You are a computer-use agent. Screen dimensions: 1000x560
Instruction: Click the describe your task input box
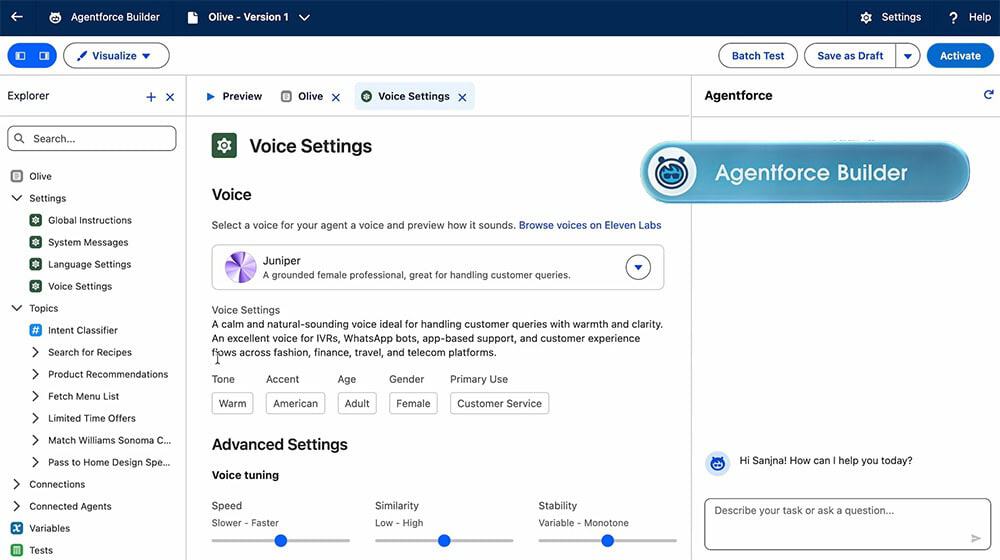(848, 524)
